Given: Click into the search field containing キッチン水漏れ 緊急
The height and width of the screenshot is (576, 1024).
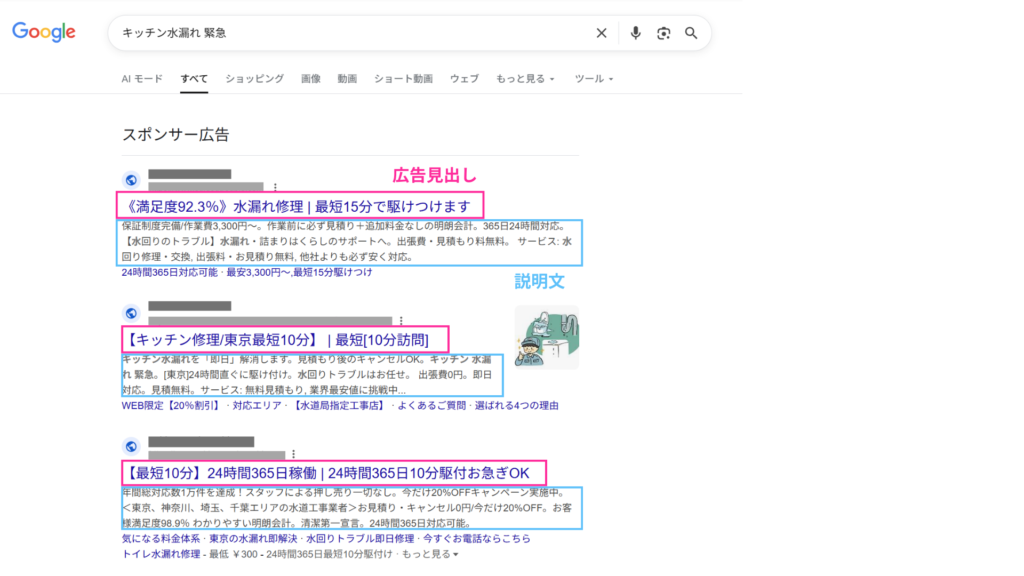Looking at the screenshot, I should (x=350, y=33).
